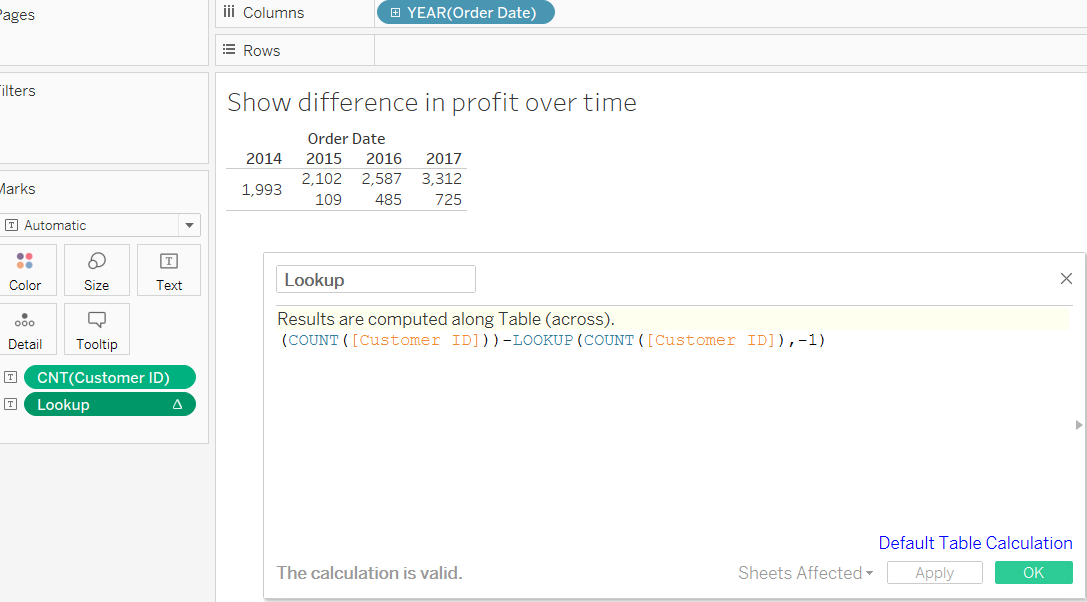Click the calculation name field containing Lookup
1087x602 pixels.
[x=375, y=280]
